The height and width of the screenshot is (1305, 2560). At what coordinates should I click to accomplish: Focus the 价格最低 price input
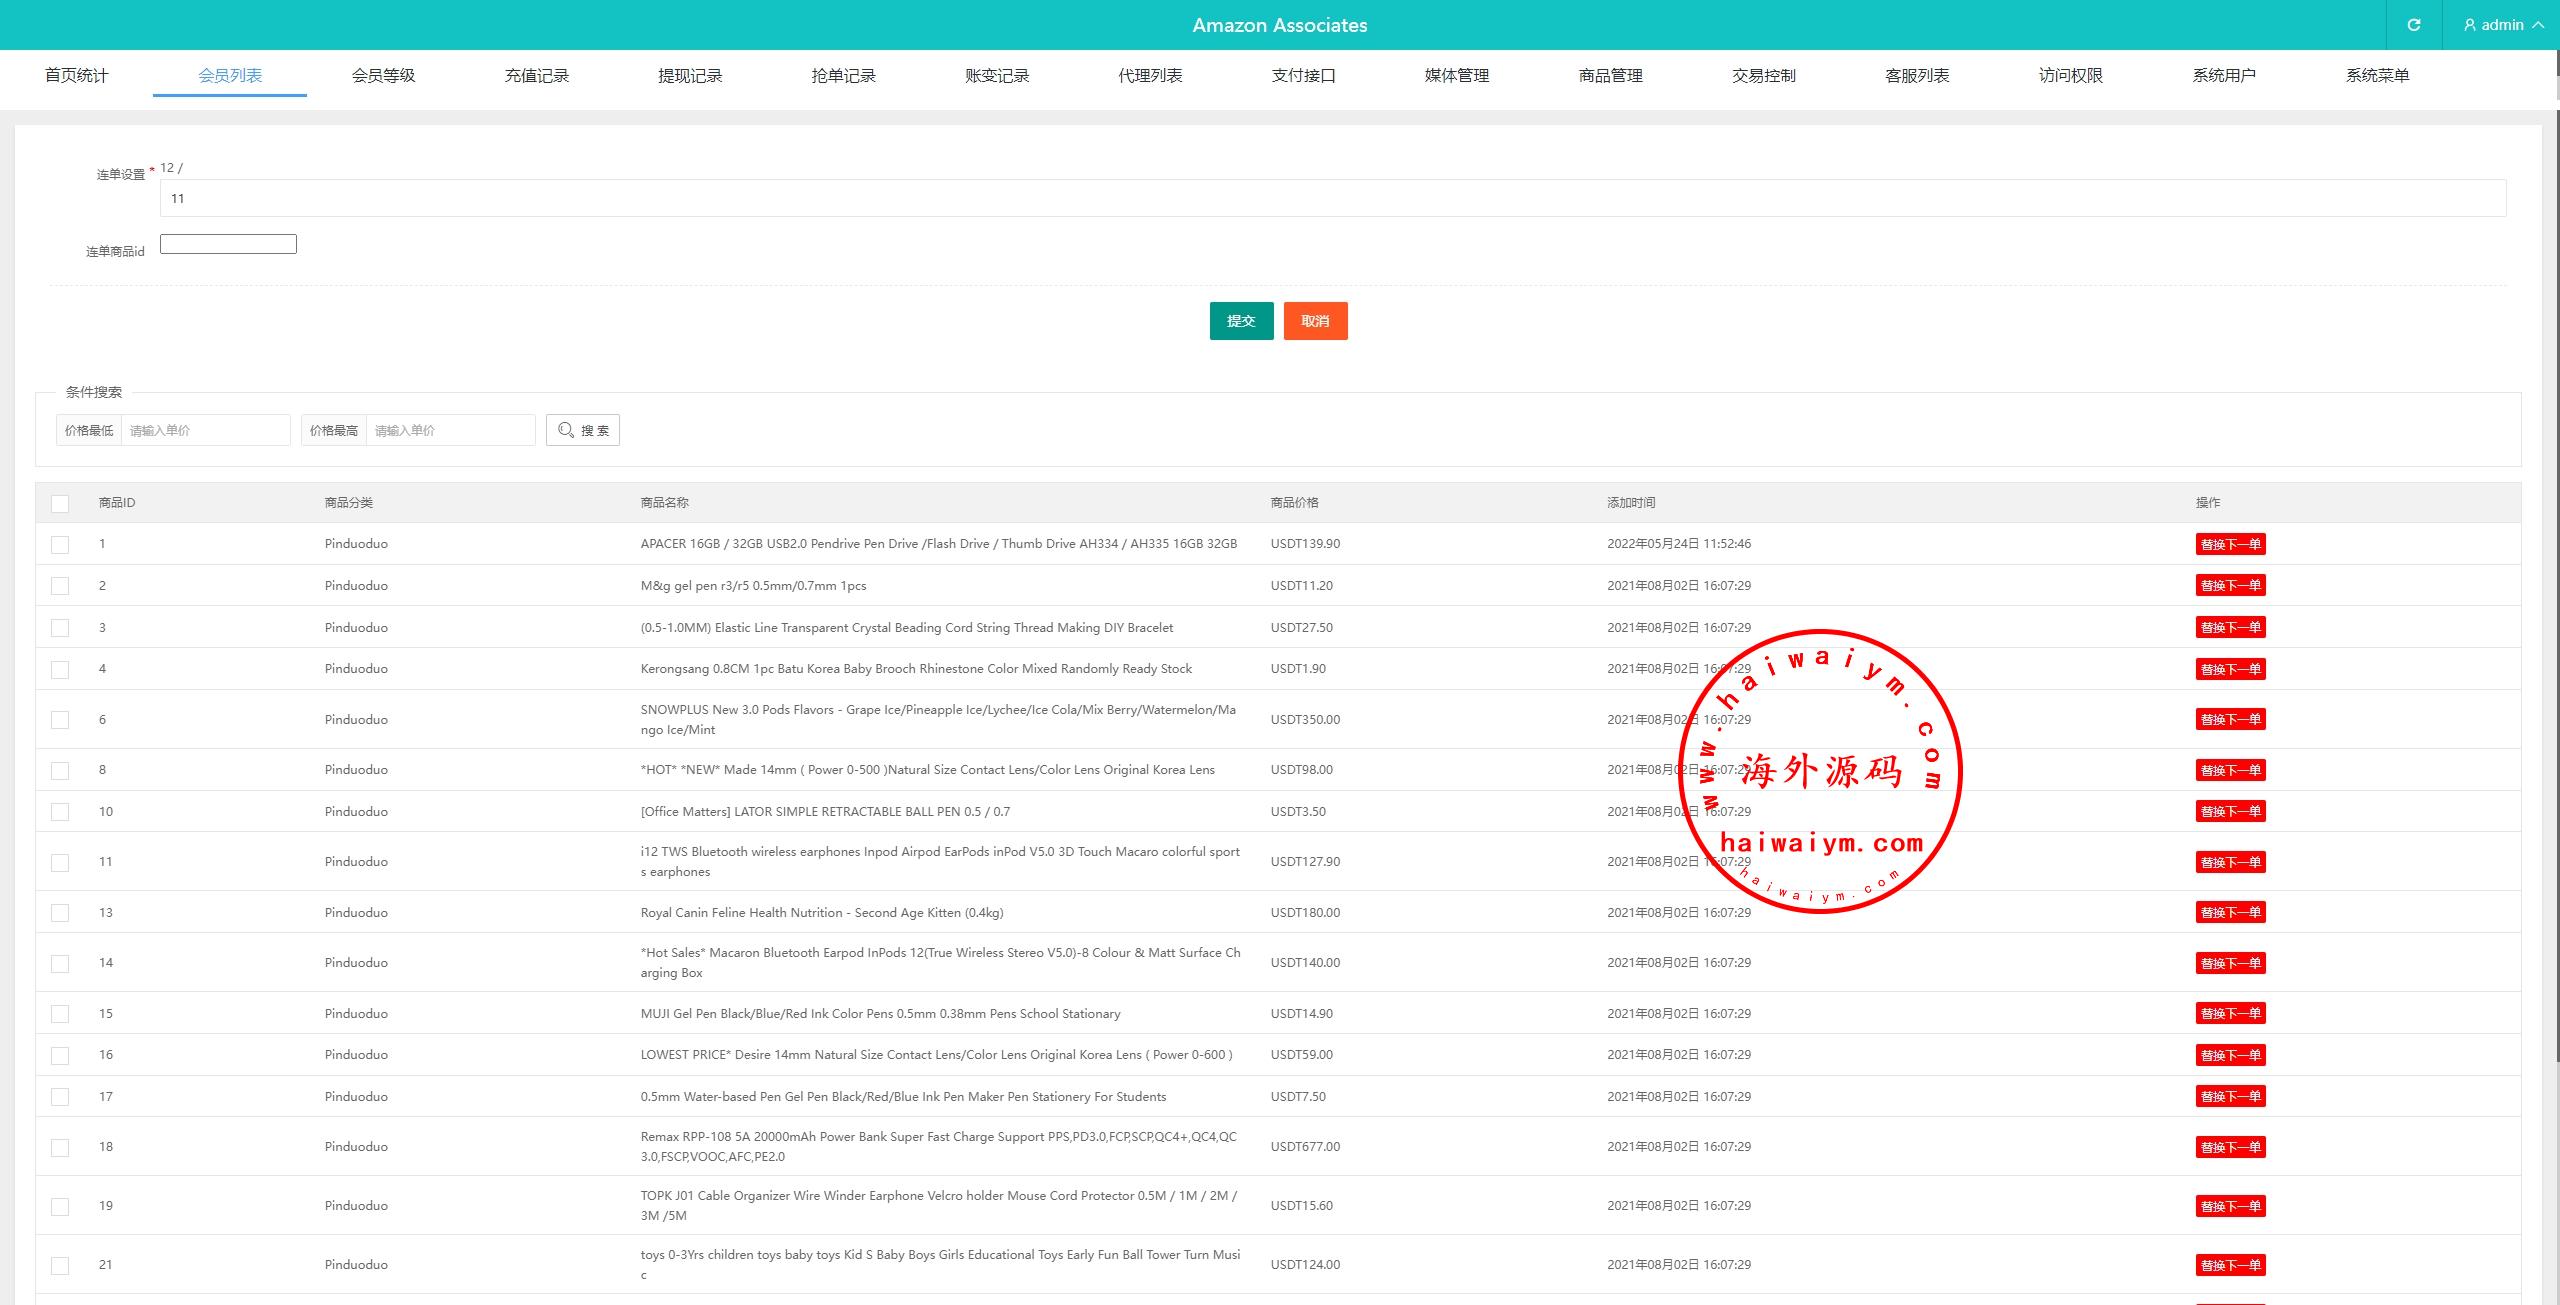(x=205, y=430)
